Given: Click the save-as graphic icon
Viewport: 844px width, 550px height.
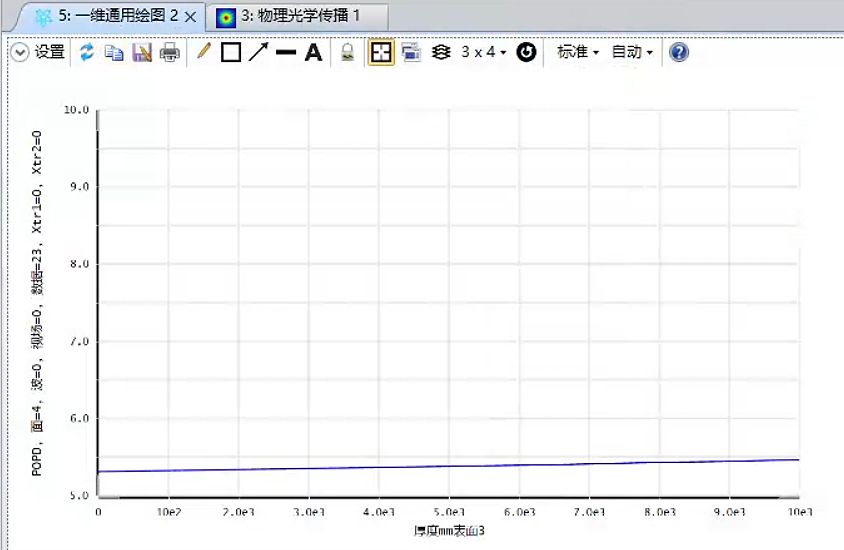Looking at the screenshot, I should tap(142, 52).
